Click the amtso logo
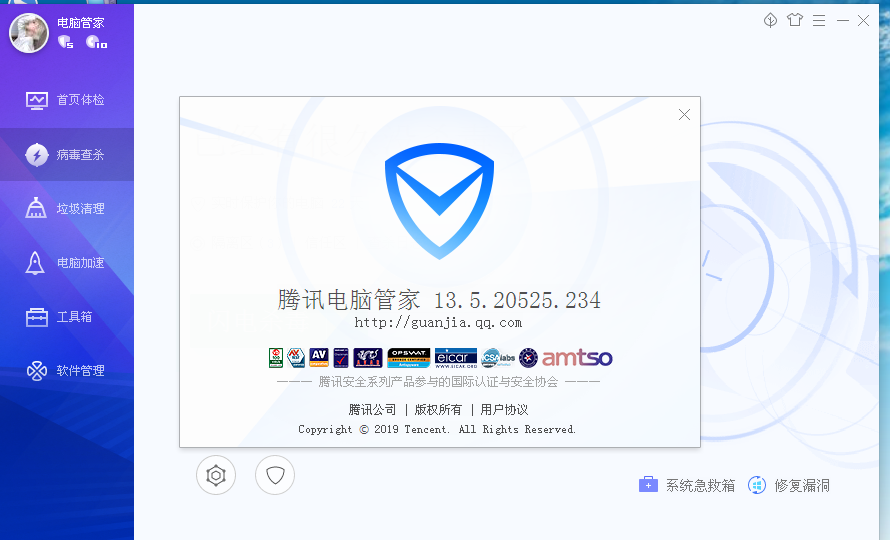Screen dimensions: 890x540 (x=577, y=358)
